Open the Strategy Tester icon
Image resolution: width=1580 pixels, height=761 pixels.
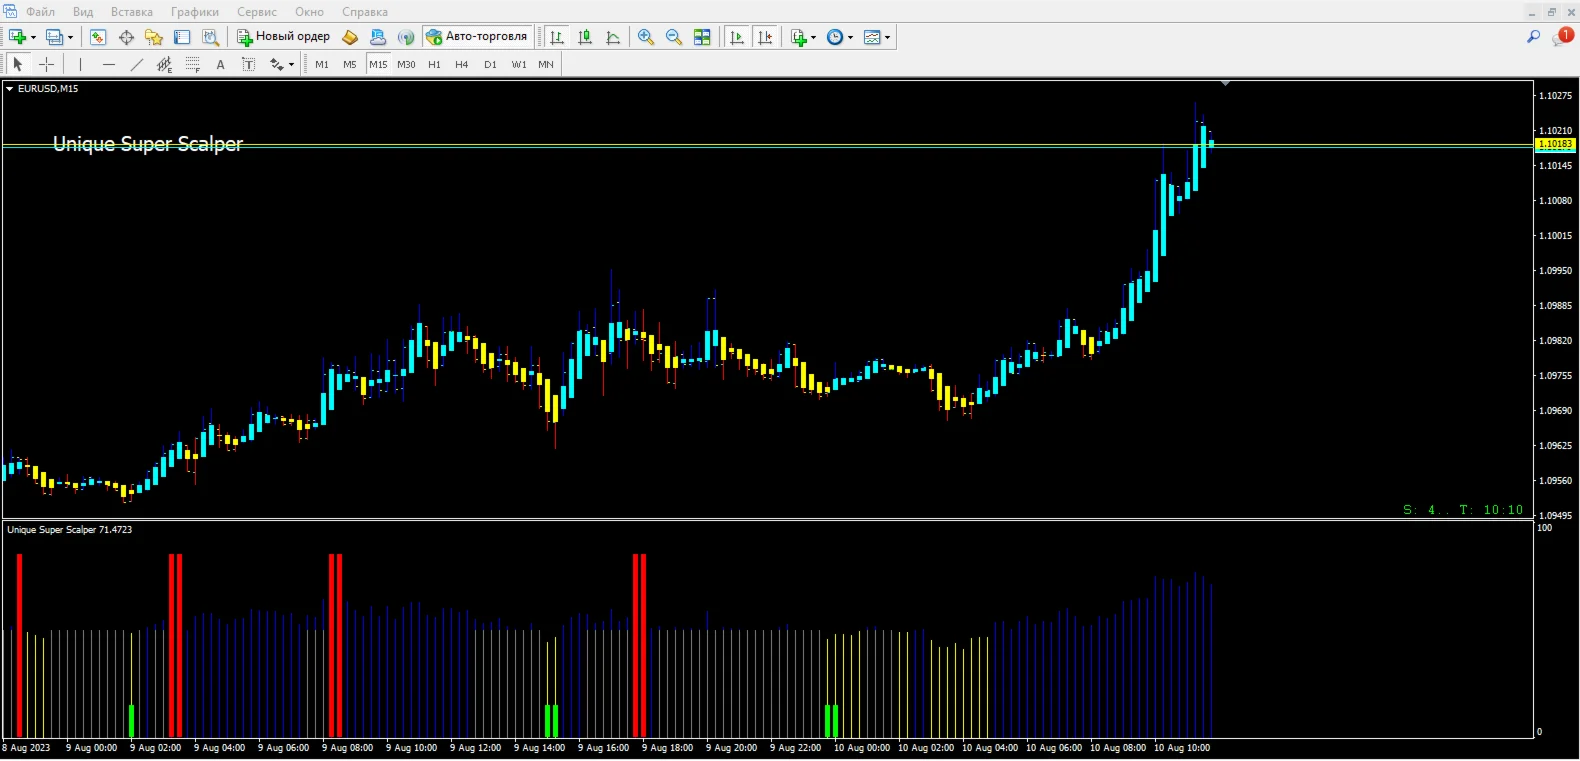[x=210, y=37]
